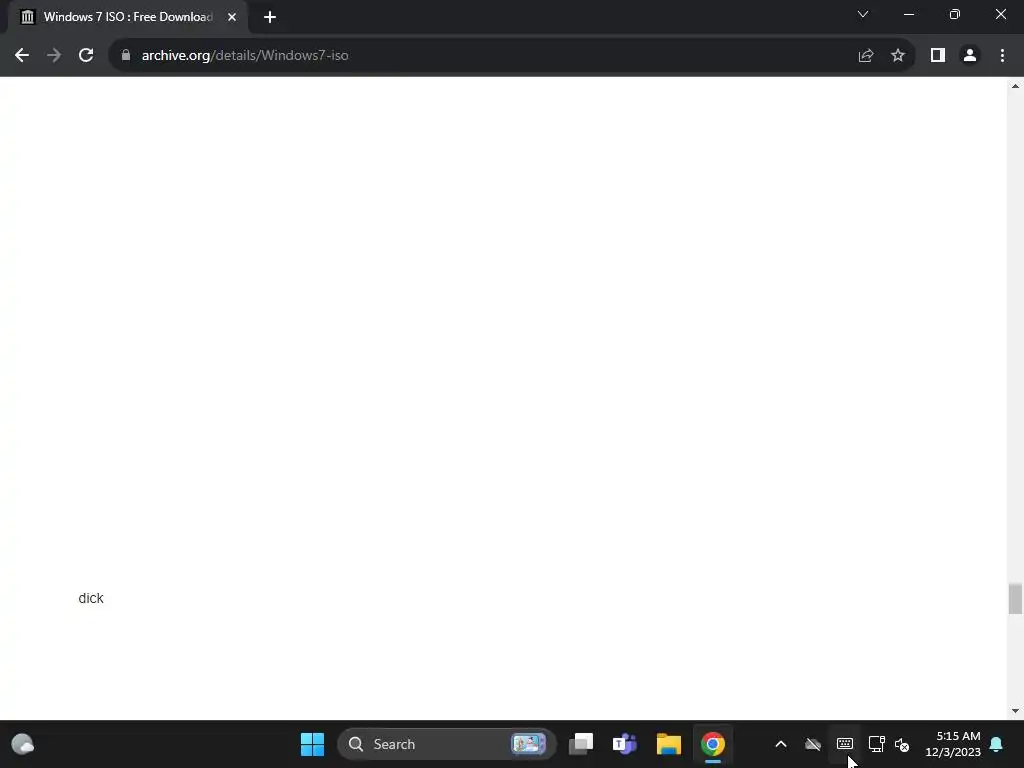Viewport: 1024px width, 768px height.
Task: Reload the archive.org page
Action: pyautogui.click(x=86, y=56)
